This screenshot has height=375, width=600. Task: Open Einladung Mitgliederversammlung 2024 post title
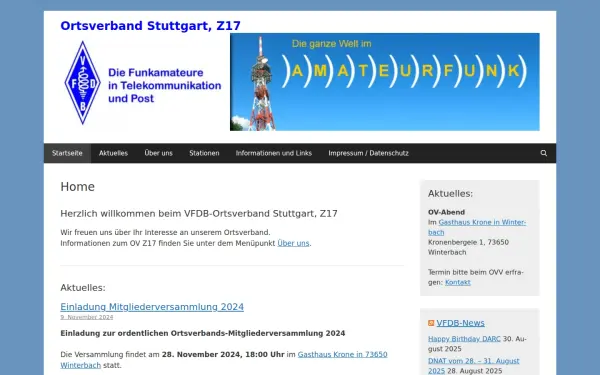pyautogui.click(x=152, y=307)
